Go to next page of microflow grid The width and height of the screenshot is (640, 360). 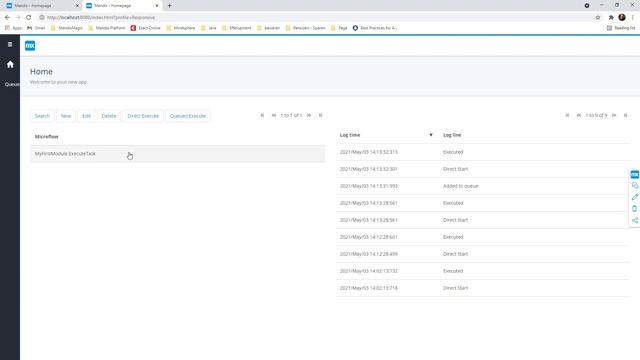tap(309, 116)
